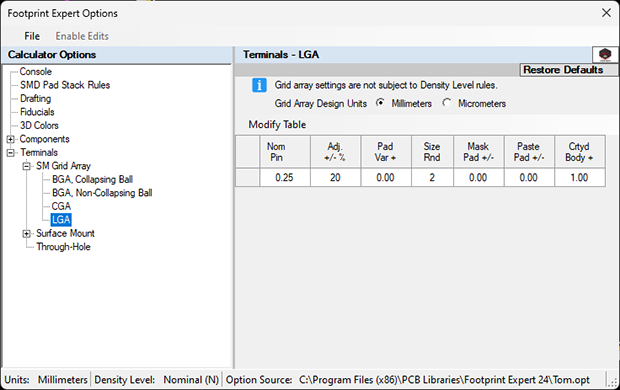620x390 pixels.
Task: Select BGA, Collapsing Ball item
Action: point(93,180)
